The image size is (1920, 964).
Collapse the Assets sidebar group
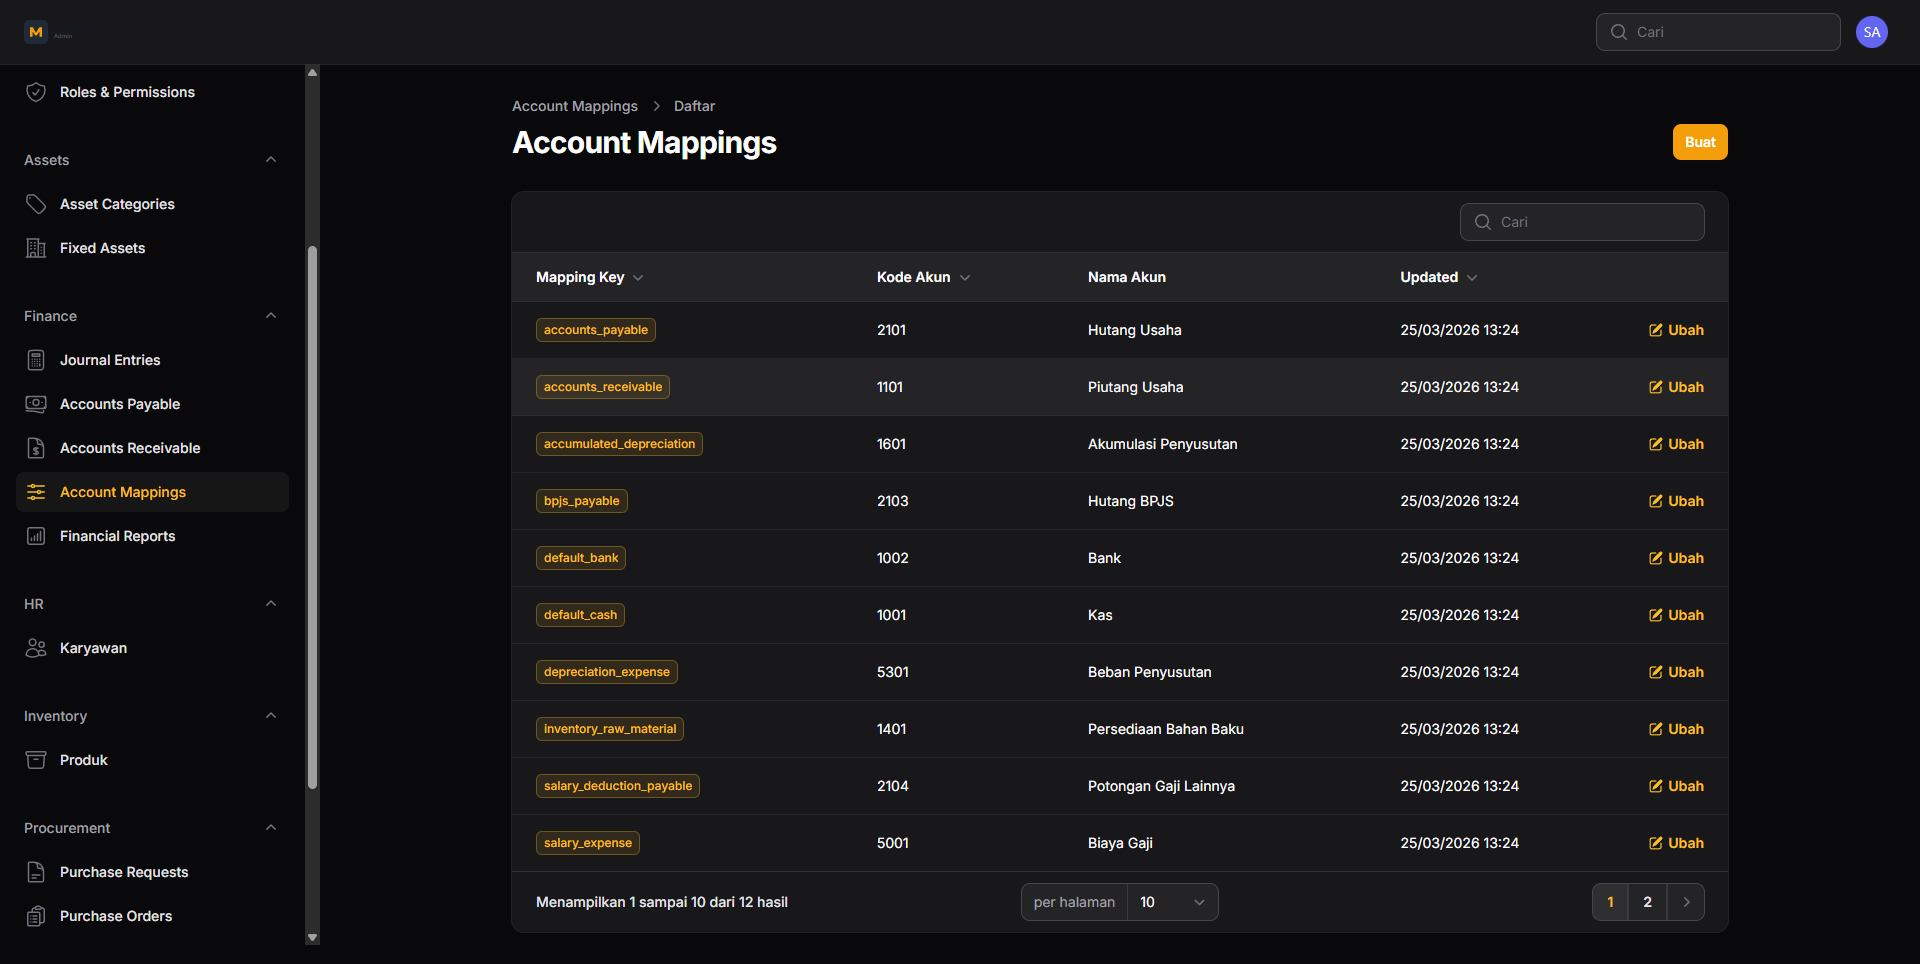coord(271,160)
